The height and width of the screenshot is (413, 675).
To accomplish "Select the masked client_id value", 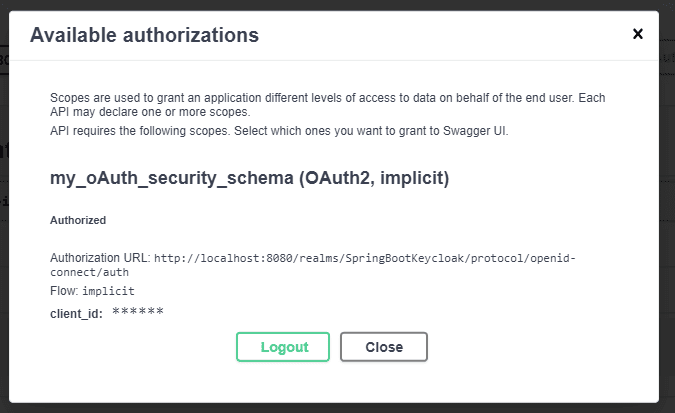I will (x=138, y=312).
